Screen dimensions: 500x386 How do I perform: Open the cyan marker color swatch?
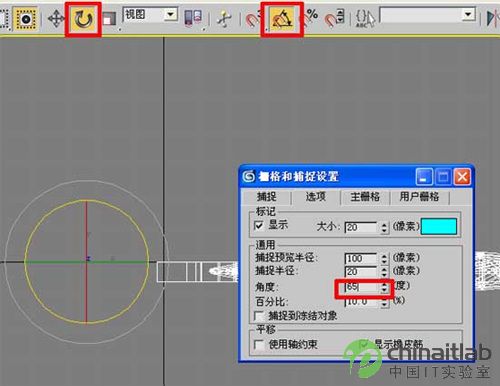coord(439,227)
